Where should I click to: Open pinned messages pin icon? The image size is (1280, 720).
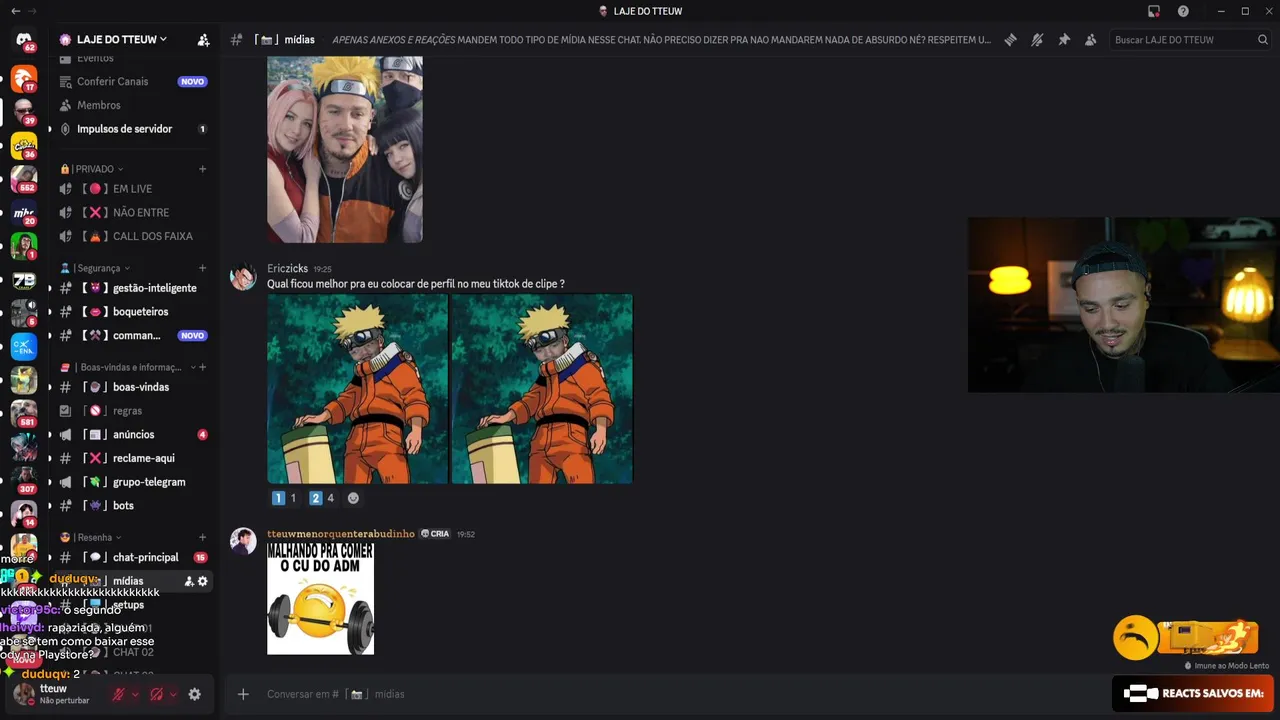pos(1064,40)
